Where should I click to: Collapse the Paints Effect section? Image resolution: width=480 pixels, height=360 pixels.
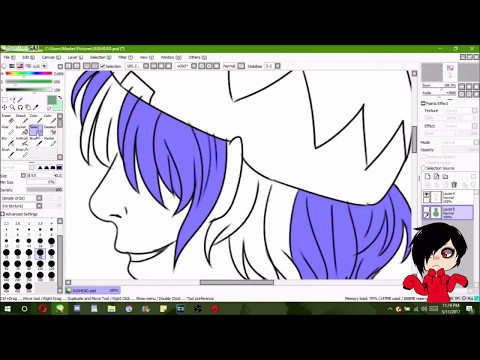pyautogui.click(x=423, y=103)
